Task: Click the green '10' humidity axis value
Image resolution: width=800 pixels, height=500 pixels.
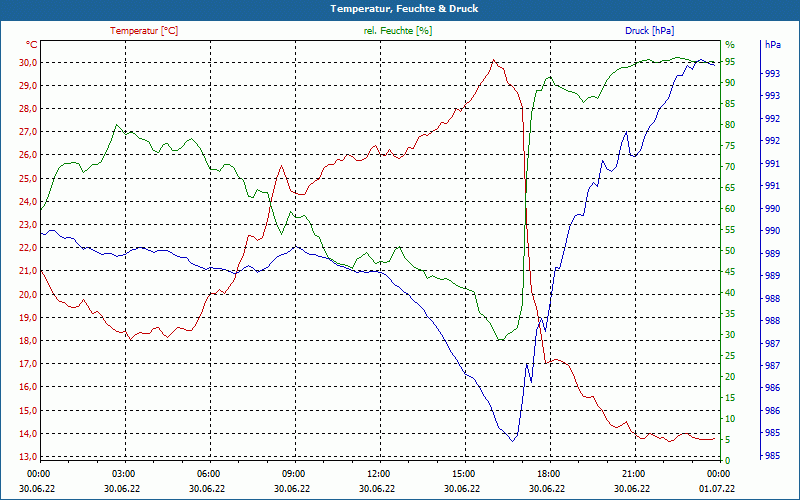Action: coord(730,419)
